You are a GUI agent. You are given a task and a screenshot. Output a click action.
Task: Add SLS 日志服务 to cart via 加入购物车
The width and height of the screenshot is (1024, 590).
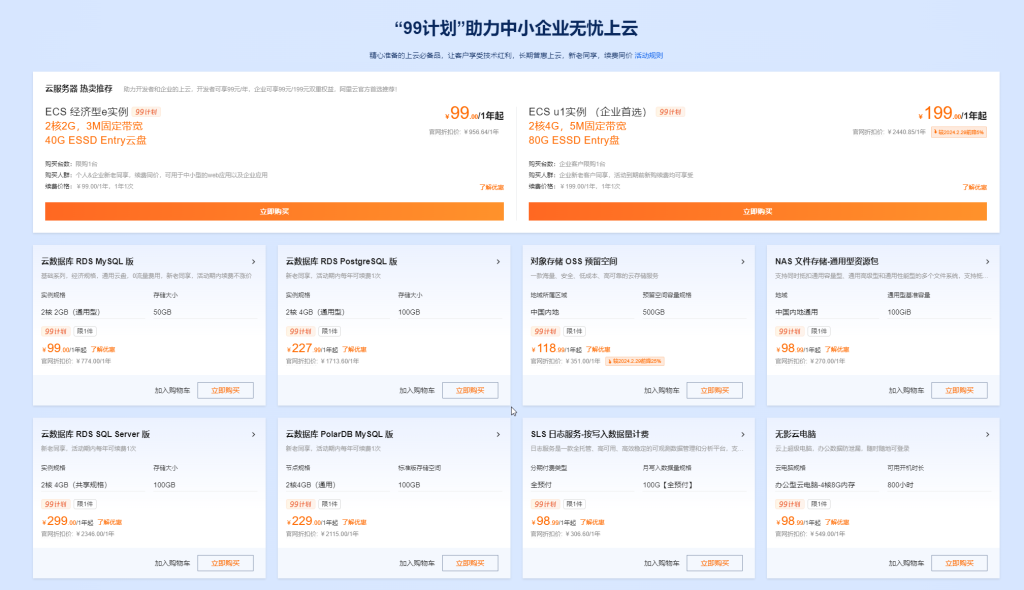(662, 563)
